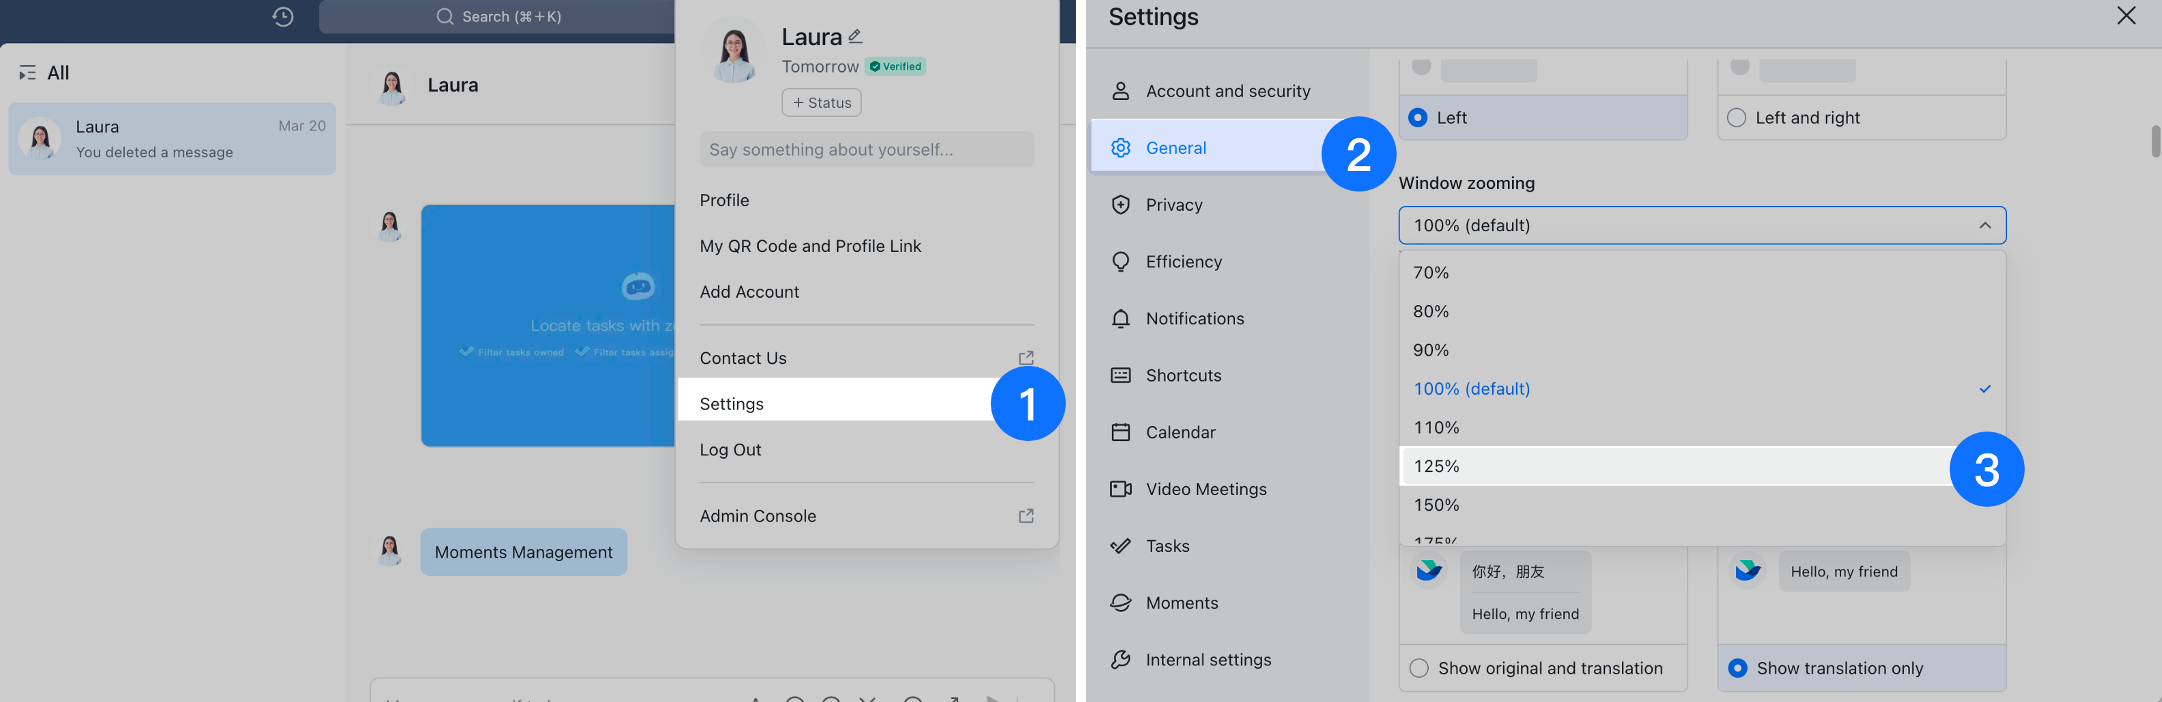Click the Notifications bell icon

coord(1121,319)
